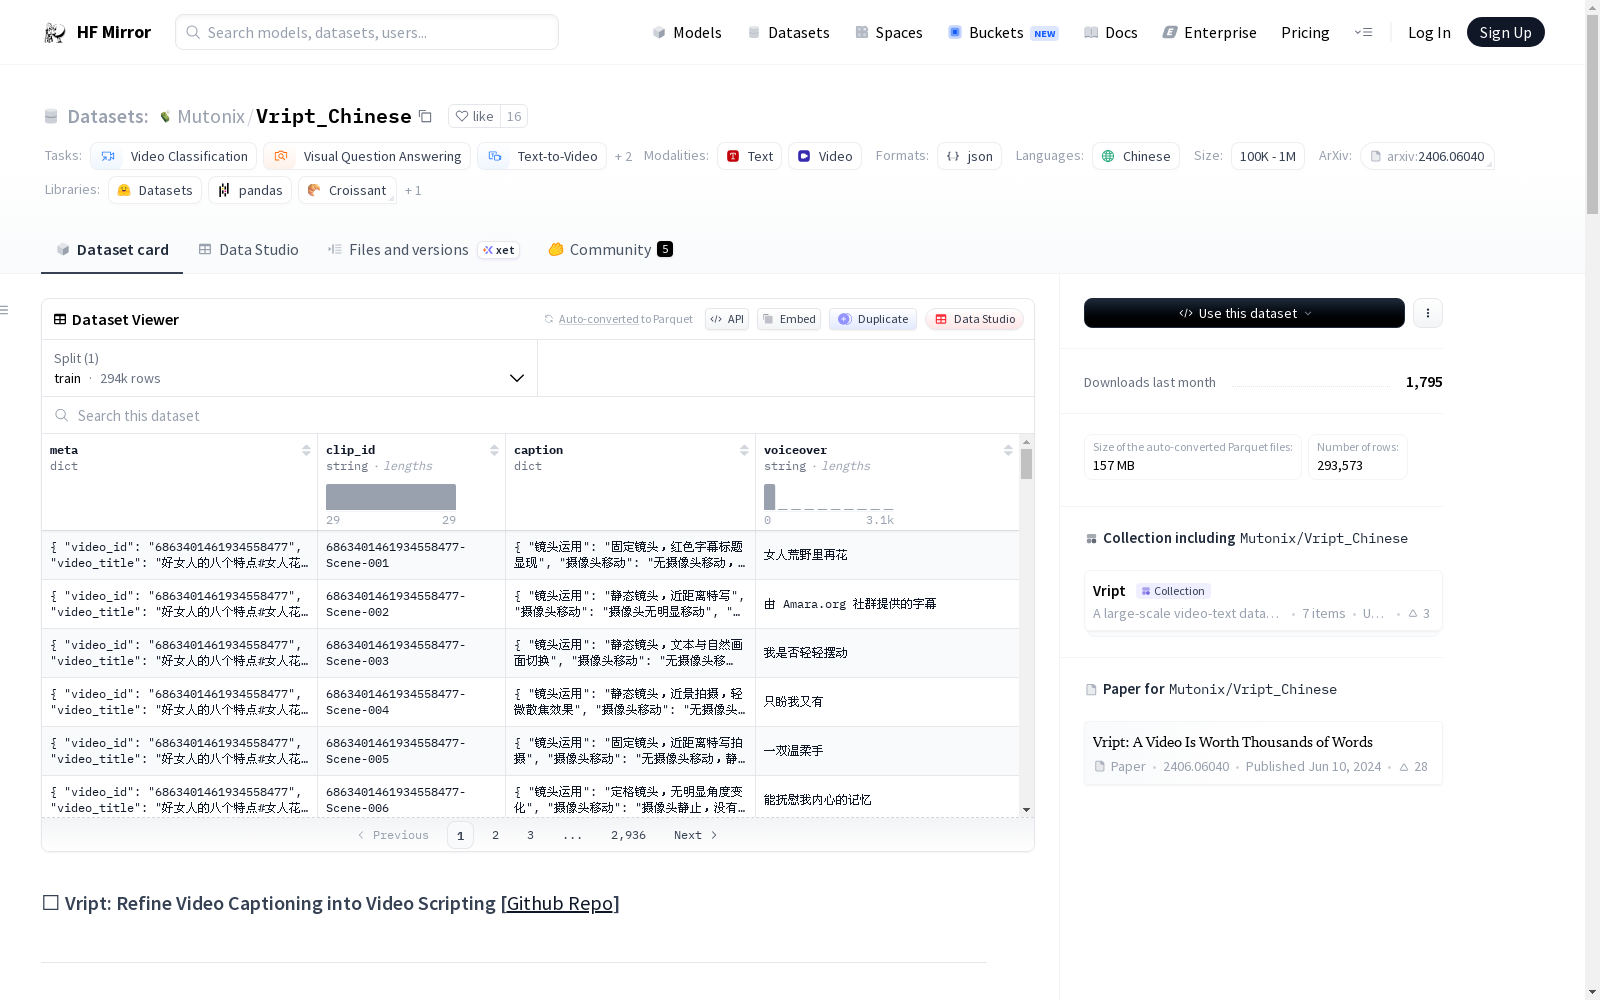Screen dimensions: 1600x1000
Task: Open the Files and versions tab
Action: point(423,250)
